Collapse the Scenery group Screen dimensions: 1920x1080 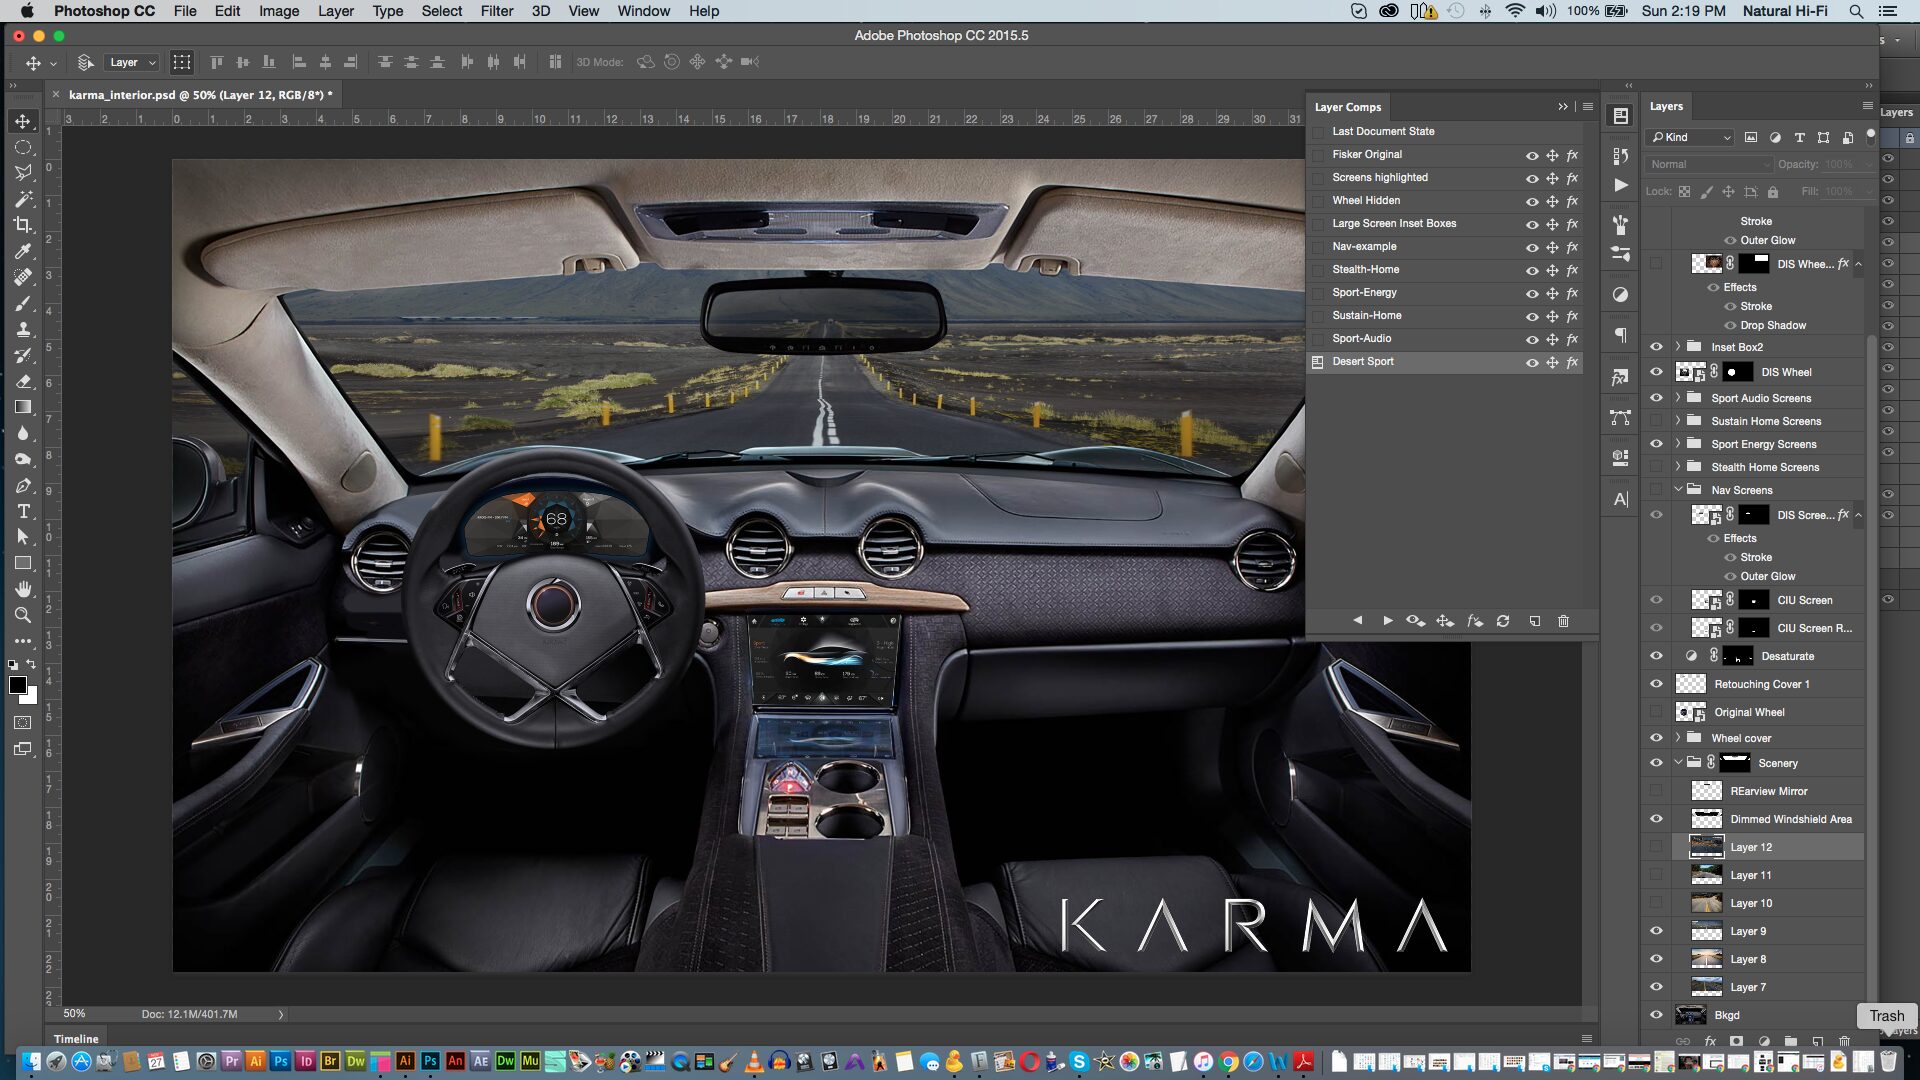pyautogui.click(x=1678, y=763)
